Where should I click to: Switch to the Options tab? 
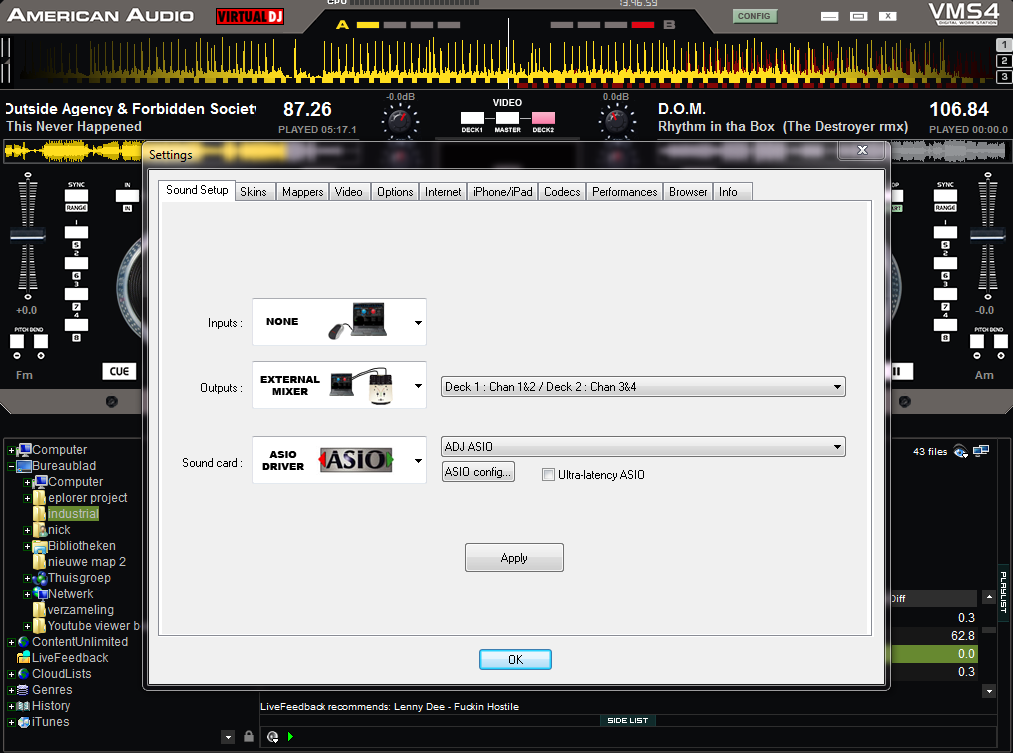395,192
